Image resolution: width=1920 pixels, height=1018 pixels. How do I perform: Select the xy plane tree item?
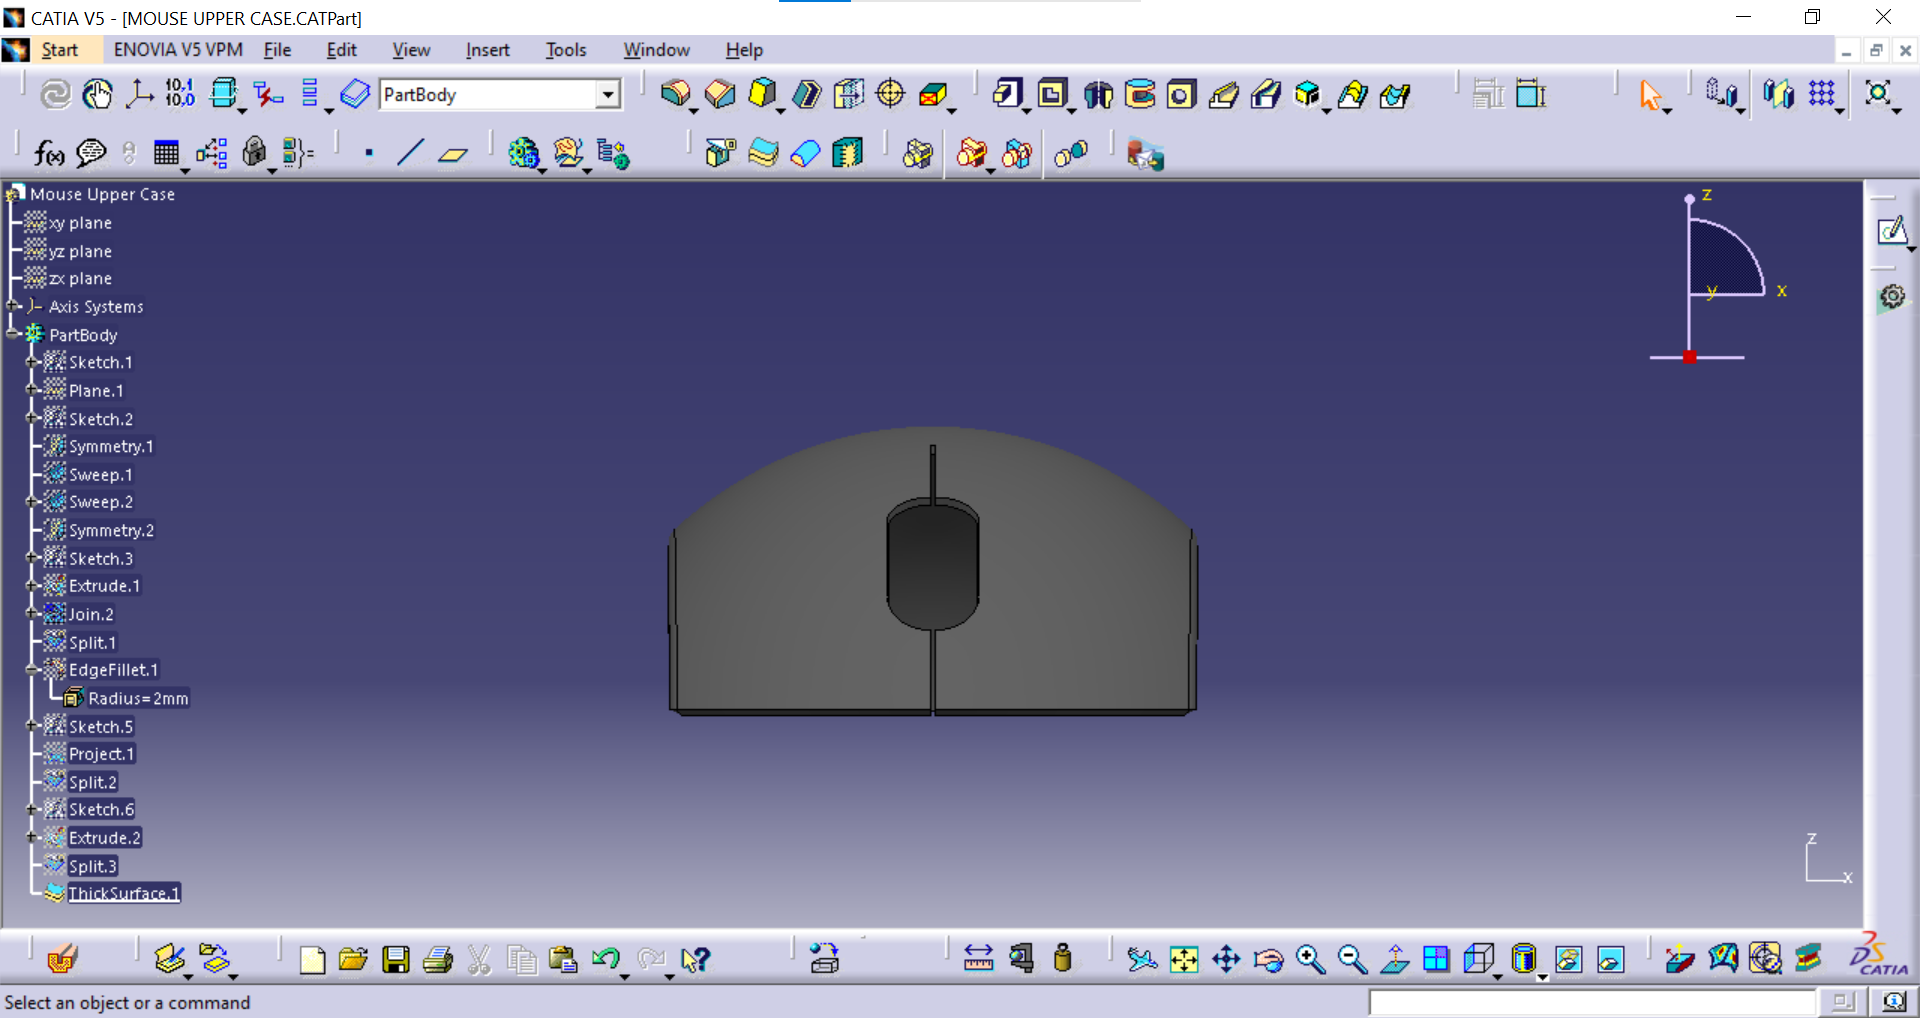point(80,223)
